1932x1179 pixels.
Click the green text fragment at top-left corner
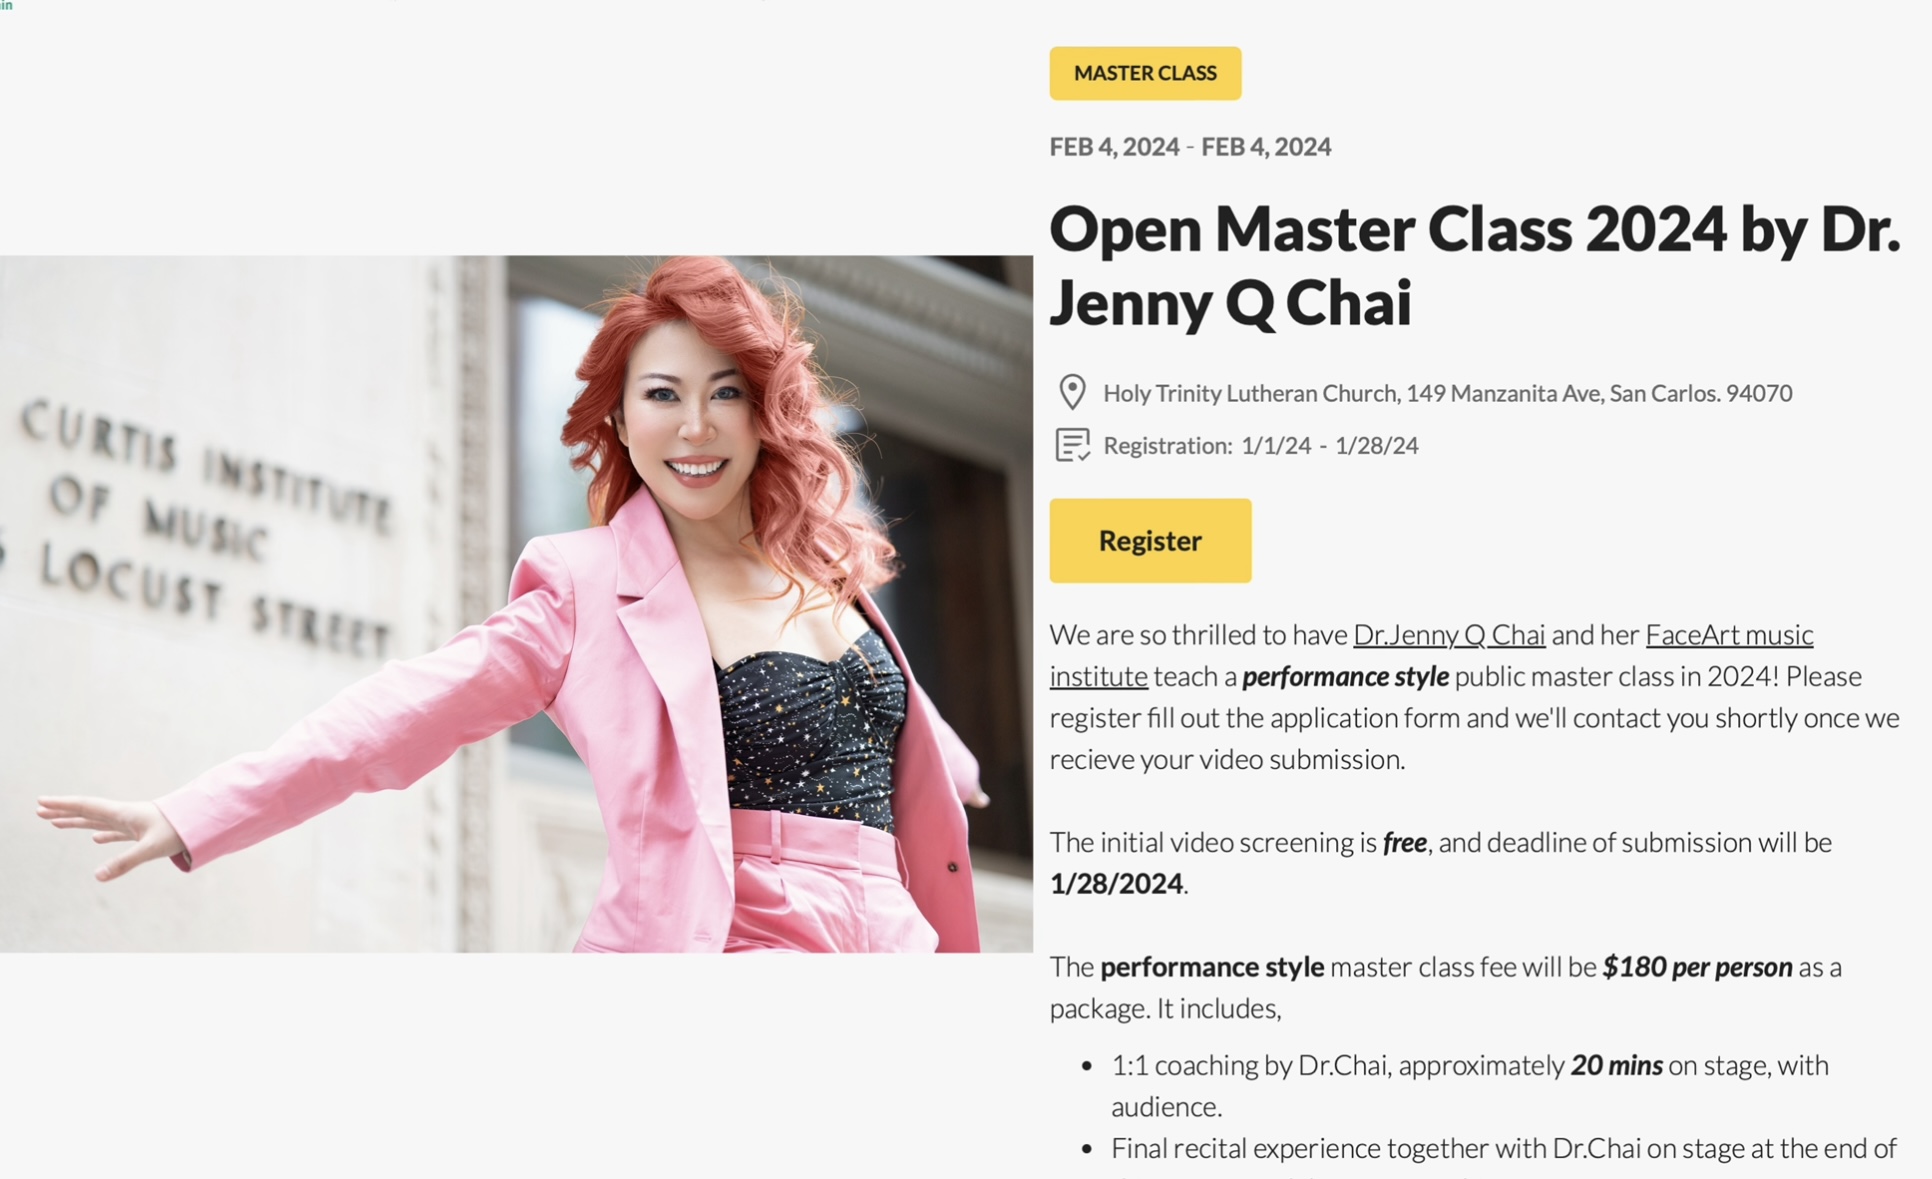pyautogui.click(x=6, y=5)
